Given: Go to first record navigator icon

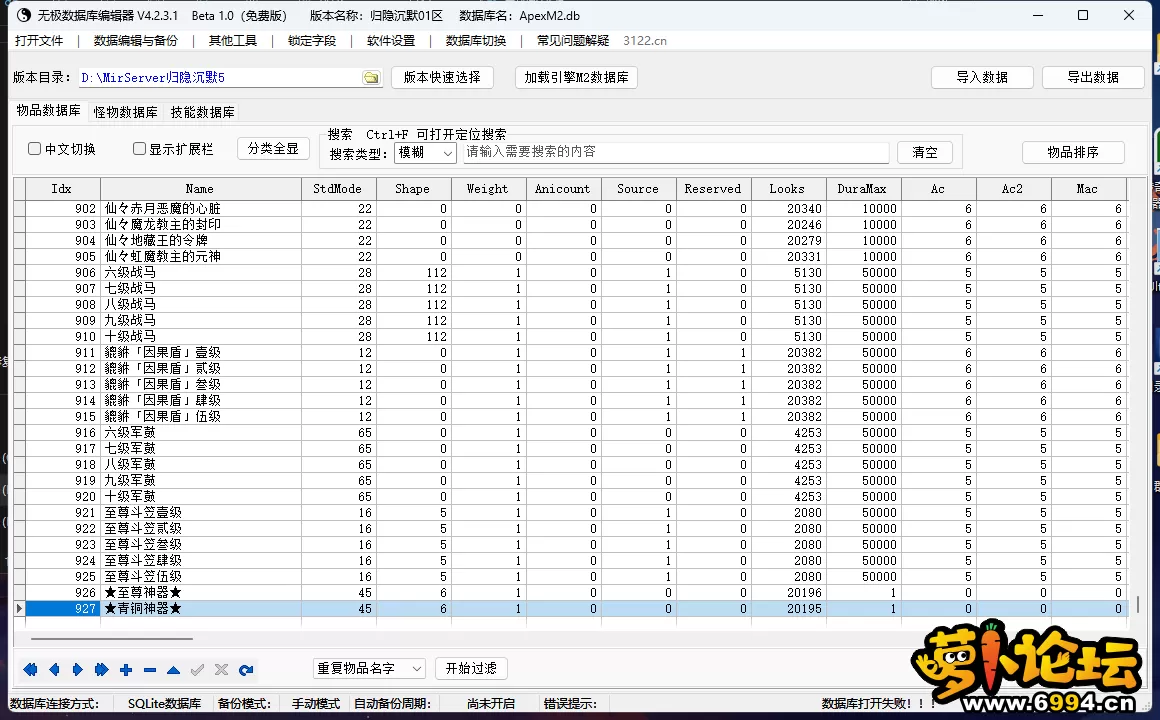Looking at the screenshot, I should point(30,670).
